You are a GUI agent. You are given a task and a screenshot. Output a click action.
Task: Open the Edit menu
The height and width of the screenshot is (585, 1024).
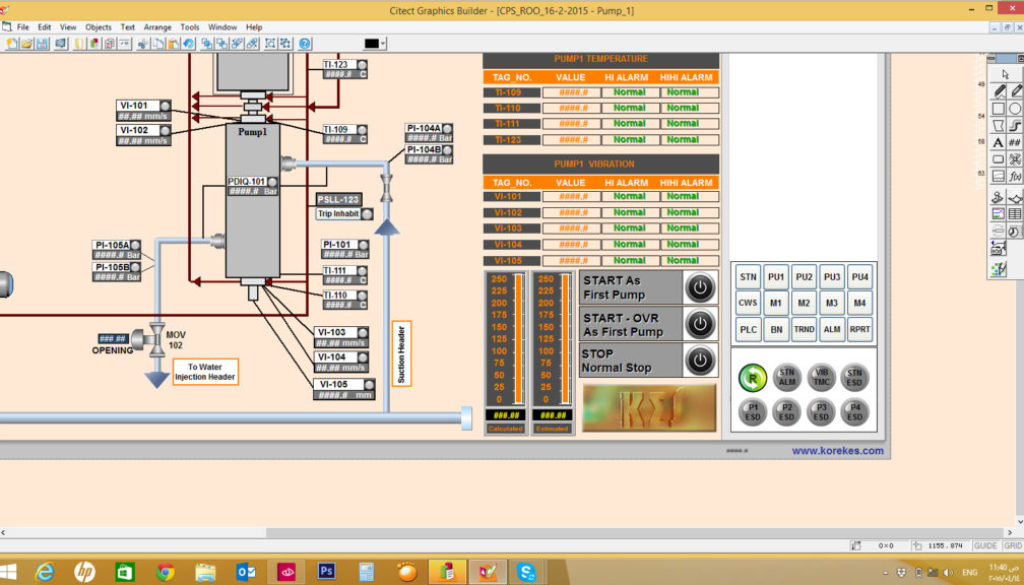pyautogui.click(x=44, y=27)
